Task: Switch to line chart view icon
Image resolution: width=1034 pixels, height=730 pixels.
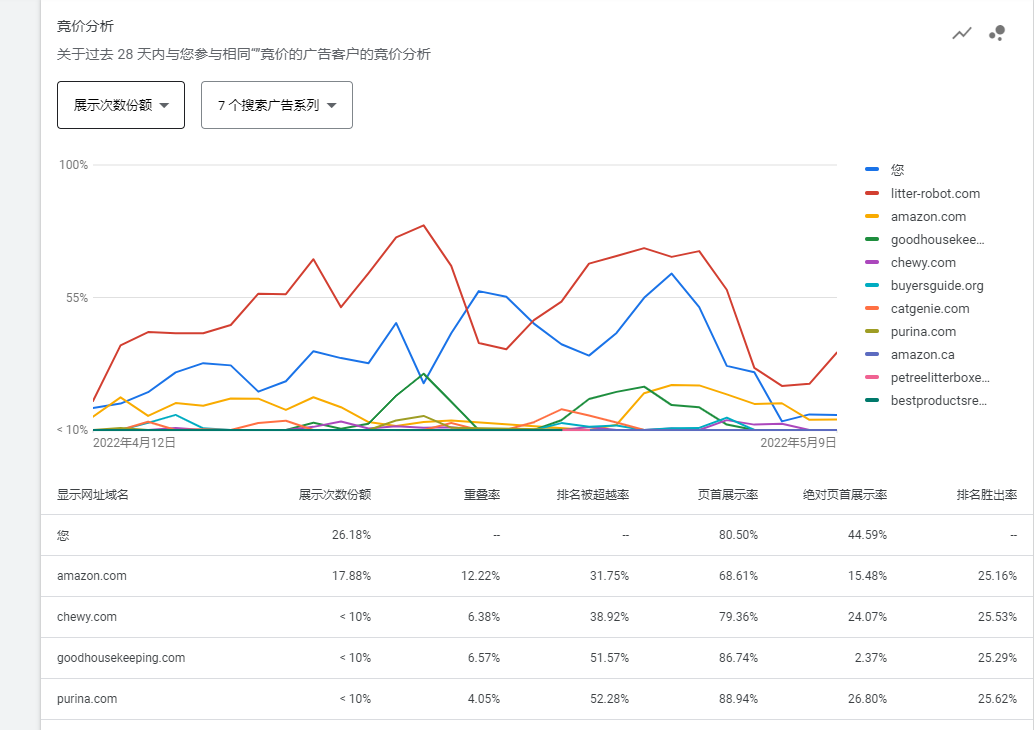Action: [962, 33]
